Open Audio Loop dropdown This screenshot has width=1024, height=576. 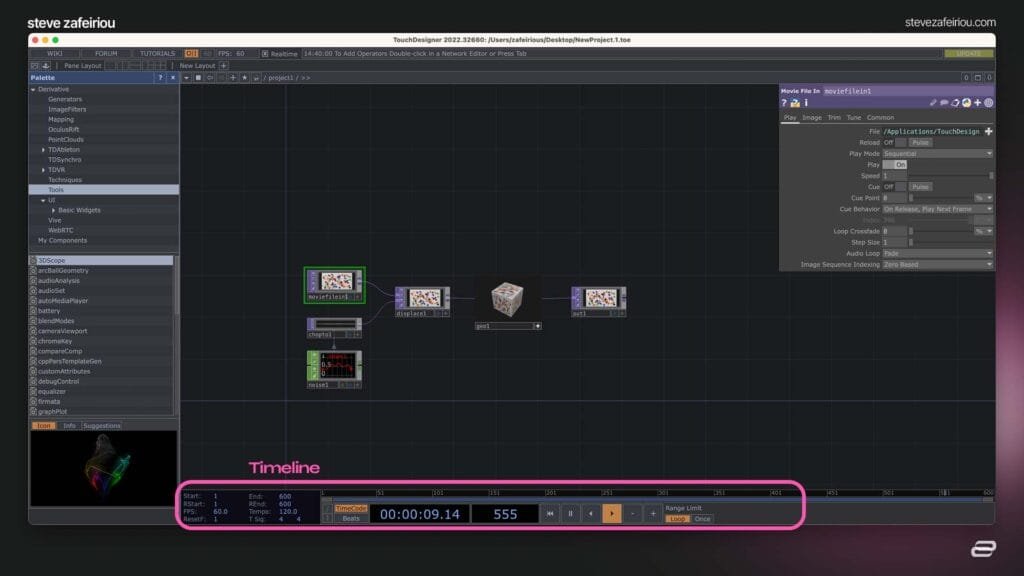[x=938, y=253]
